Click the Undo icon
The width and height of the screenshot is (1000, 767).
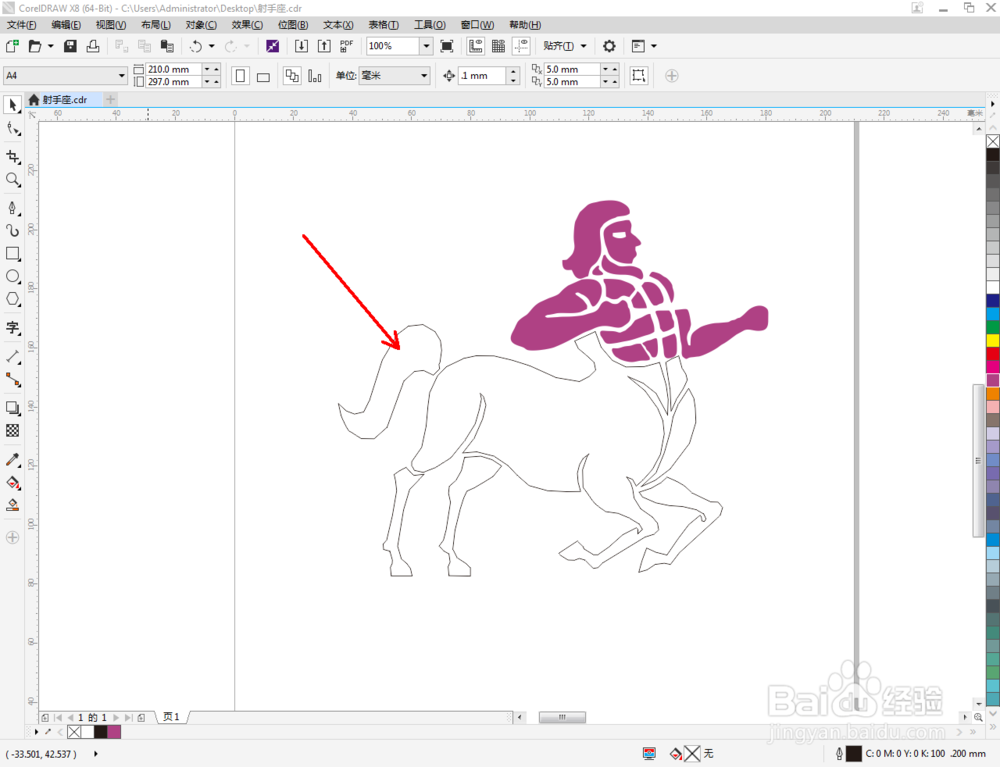196,46
